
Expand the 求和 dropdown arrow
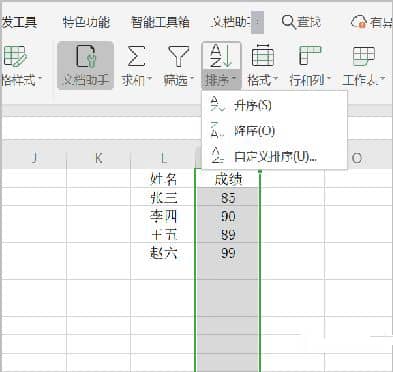[150, 79]
